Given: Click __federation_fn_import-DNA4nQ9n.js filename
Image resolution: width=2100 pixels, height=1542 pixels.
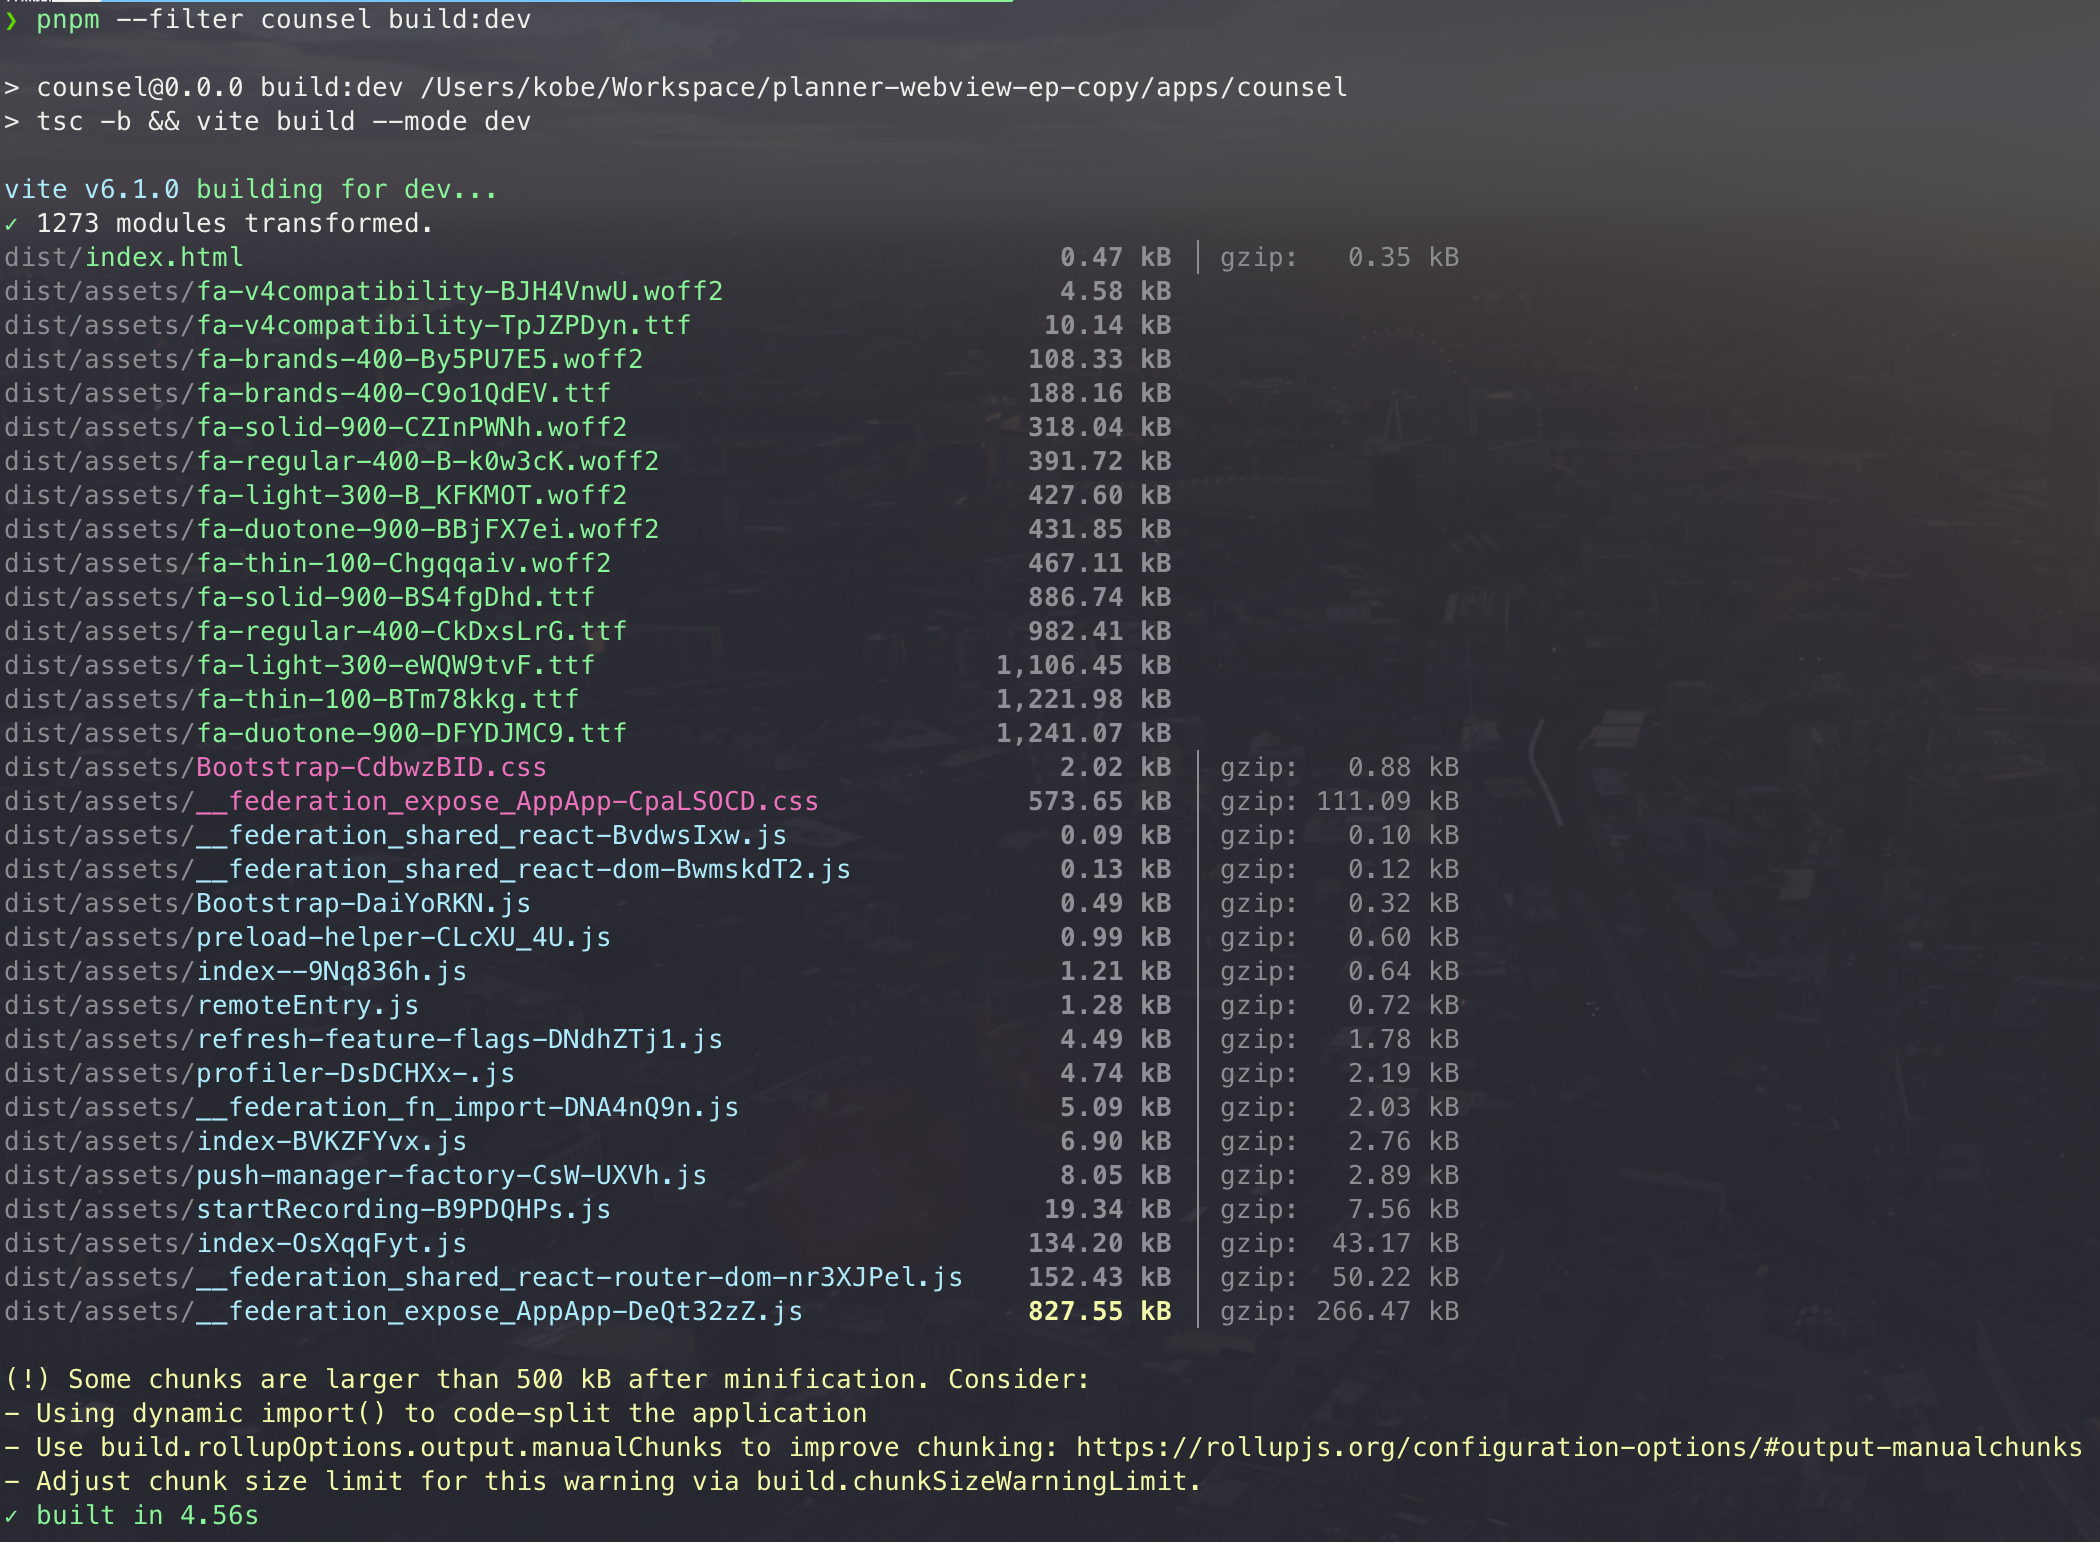Looking at the screenshot, I should [x=468, y=1108].
